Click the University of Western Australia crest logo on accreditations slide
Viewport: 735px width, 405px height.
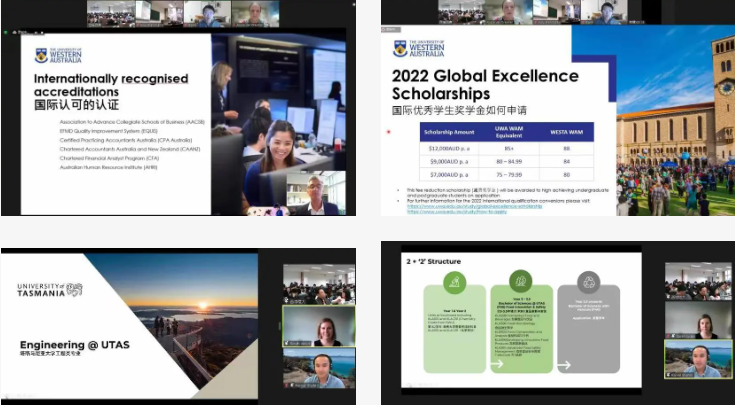41,55
